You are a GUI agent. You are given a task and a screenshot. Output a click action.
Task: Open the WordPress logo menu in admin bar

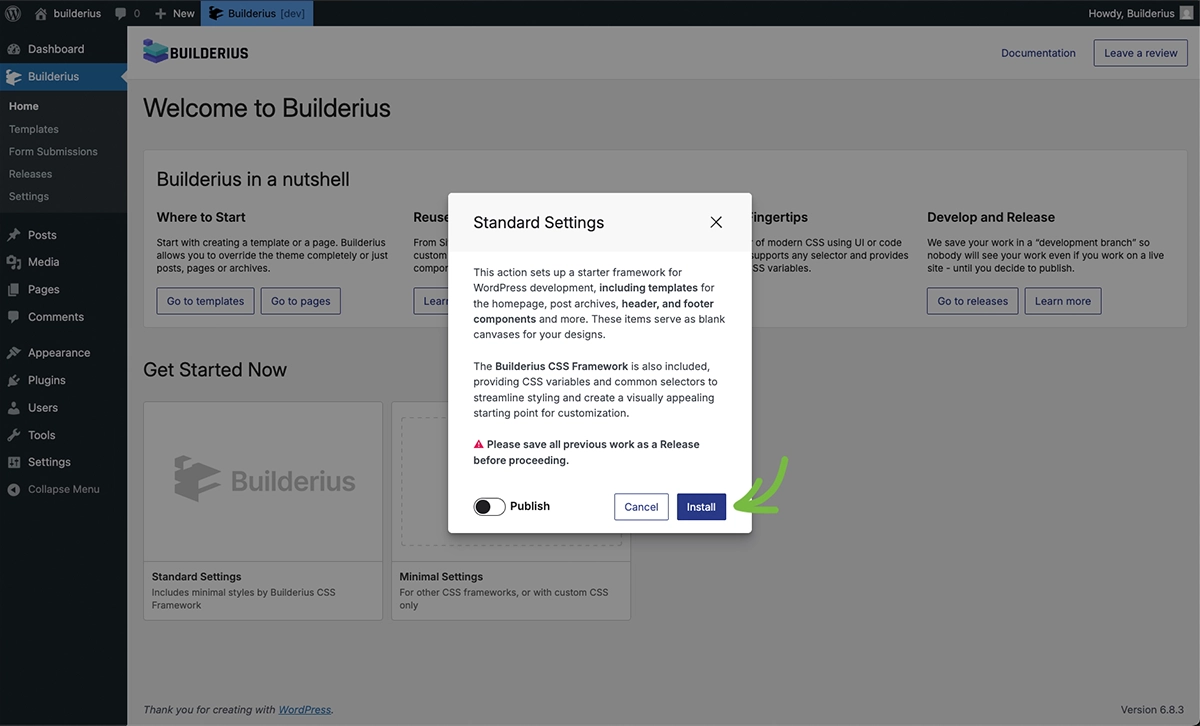(14, 13)
